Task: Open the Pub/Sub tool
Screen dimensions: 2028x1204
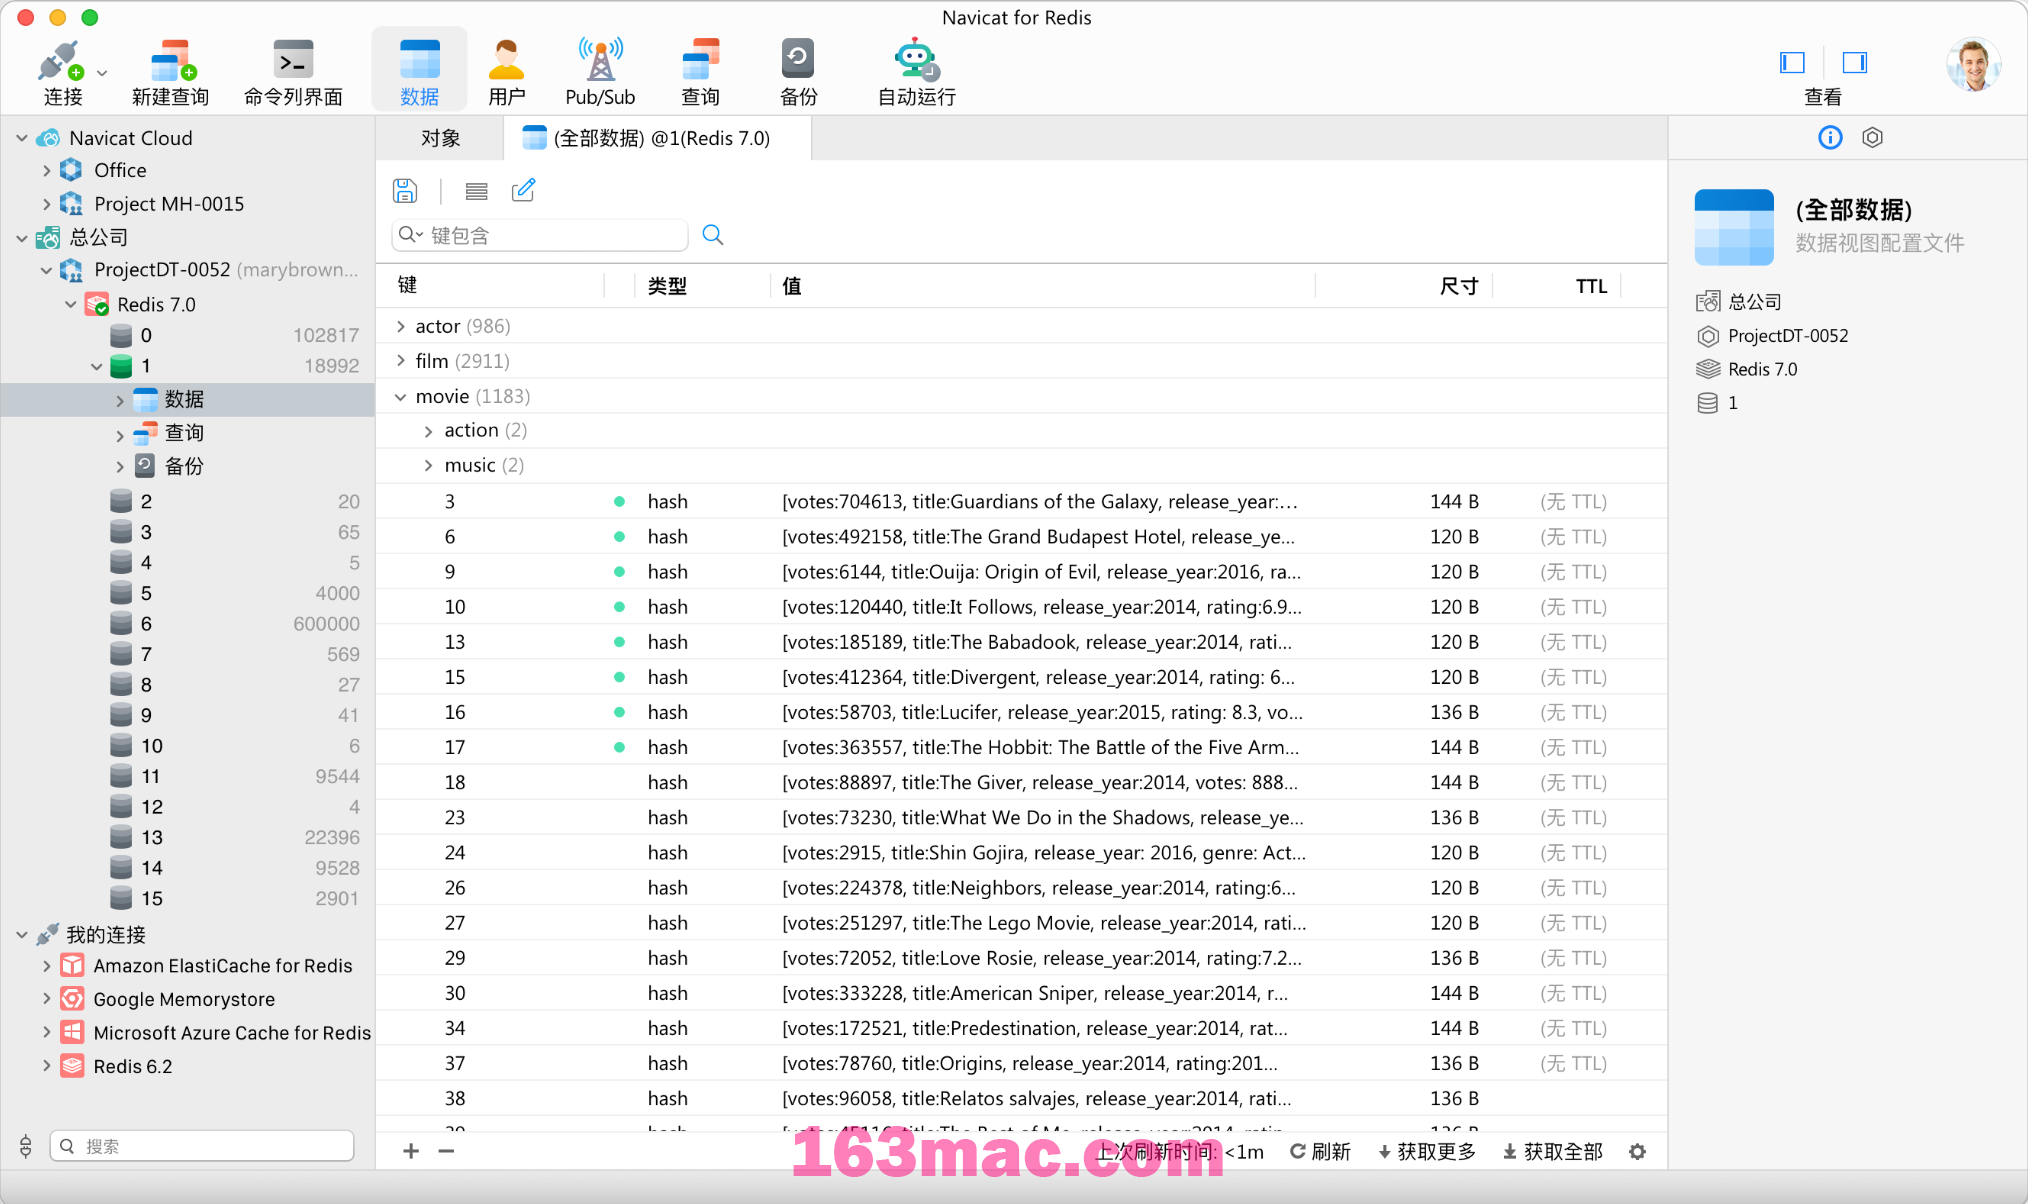Action: tap(600, 70)
